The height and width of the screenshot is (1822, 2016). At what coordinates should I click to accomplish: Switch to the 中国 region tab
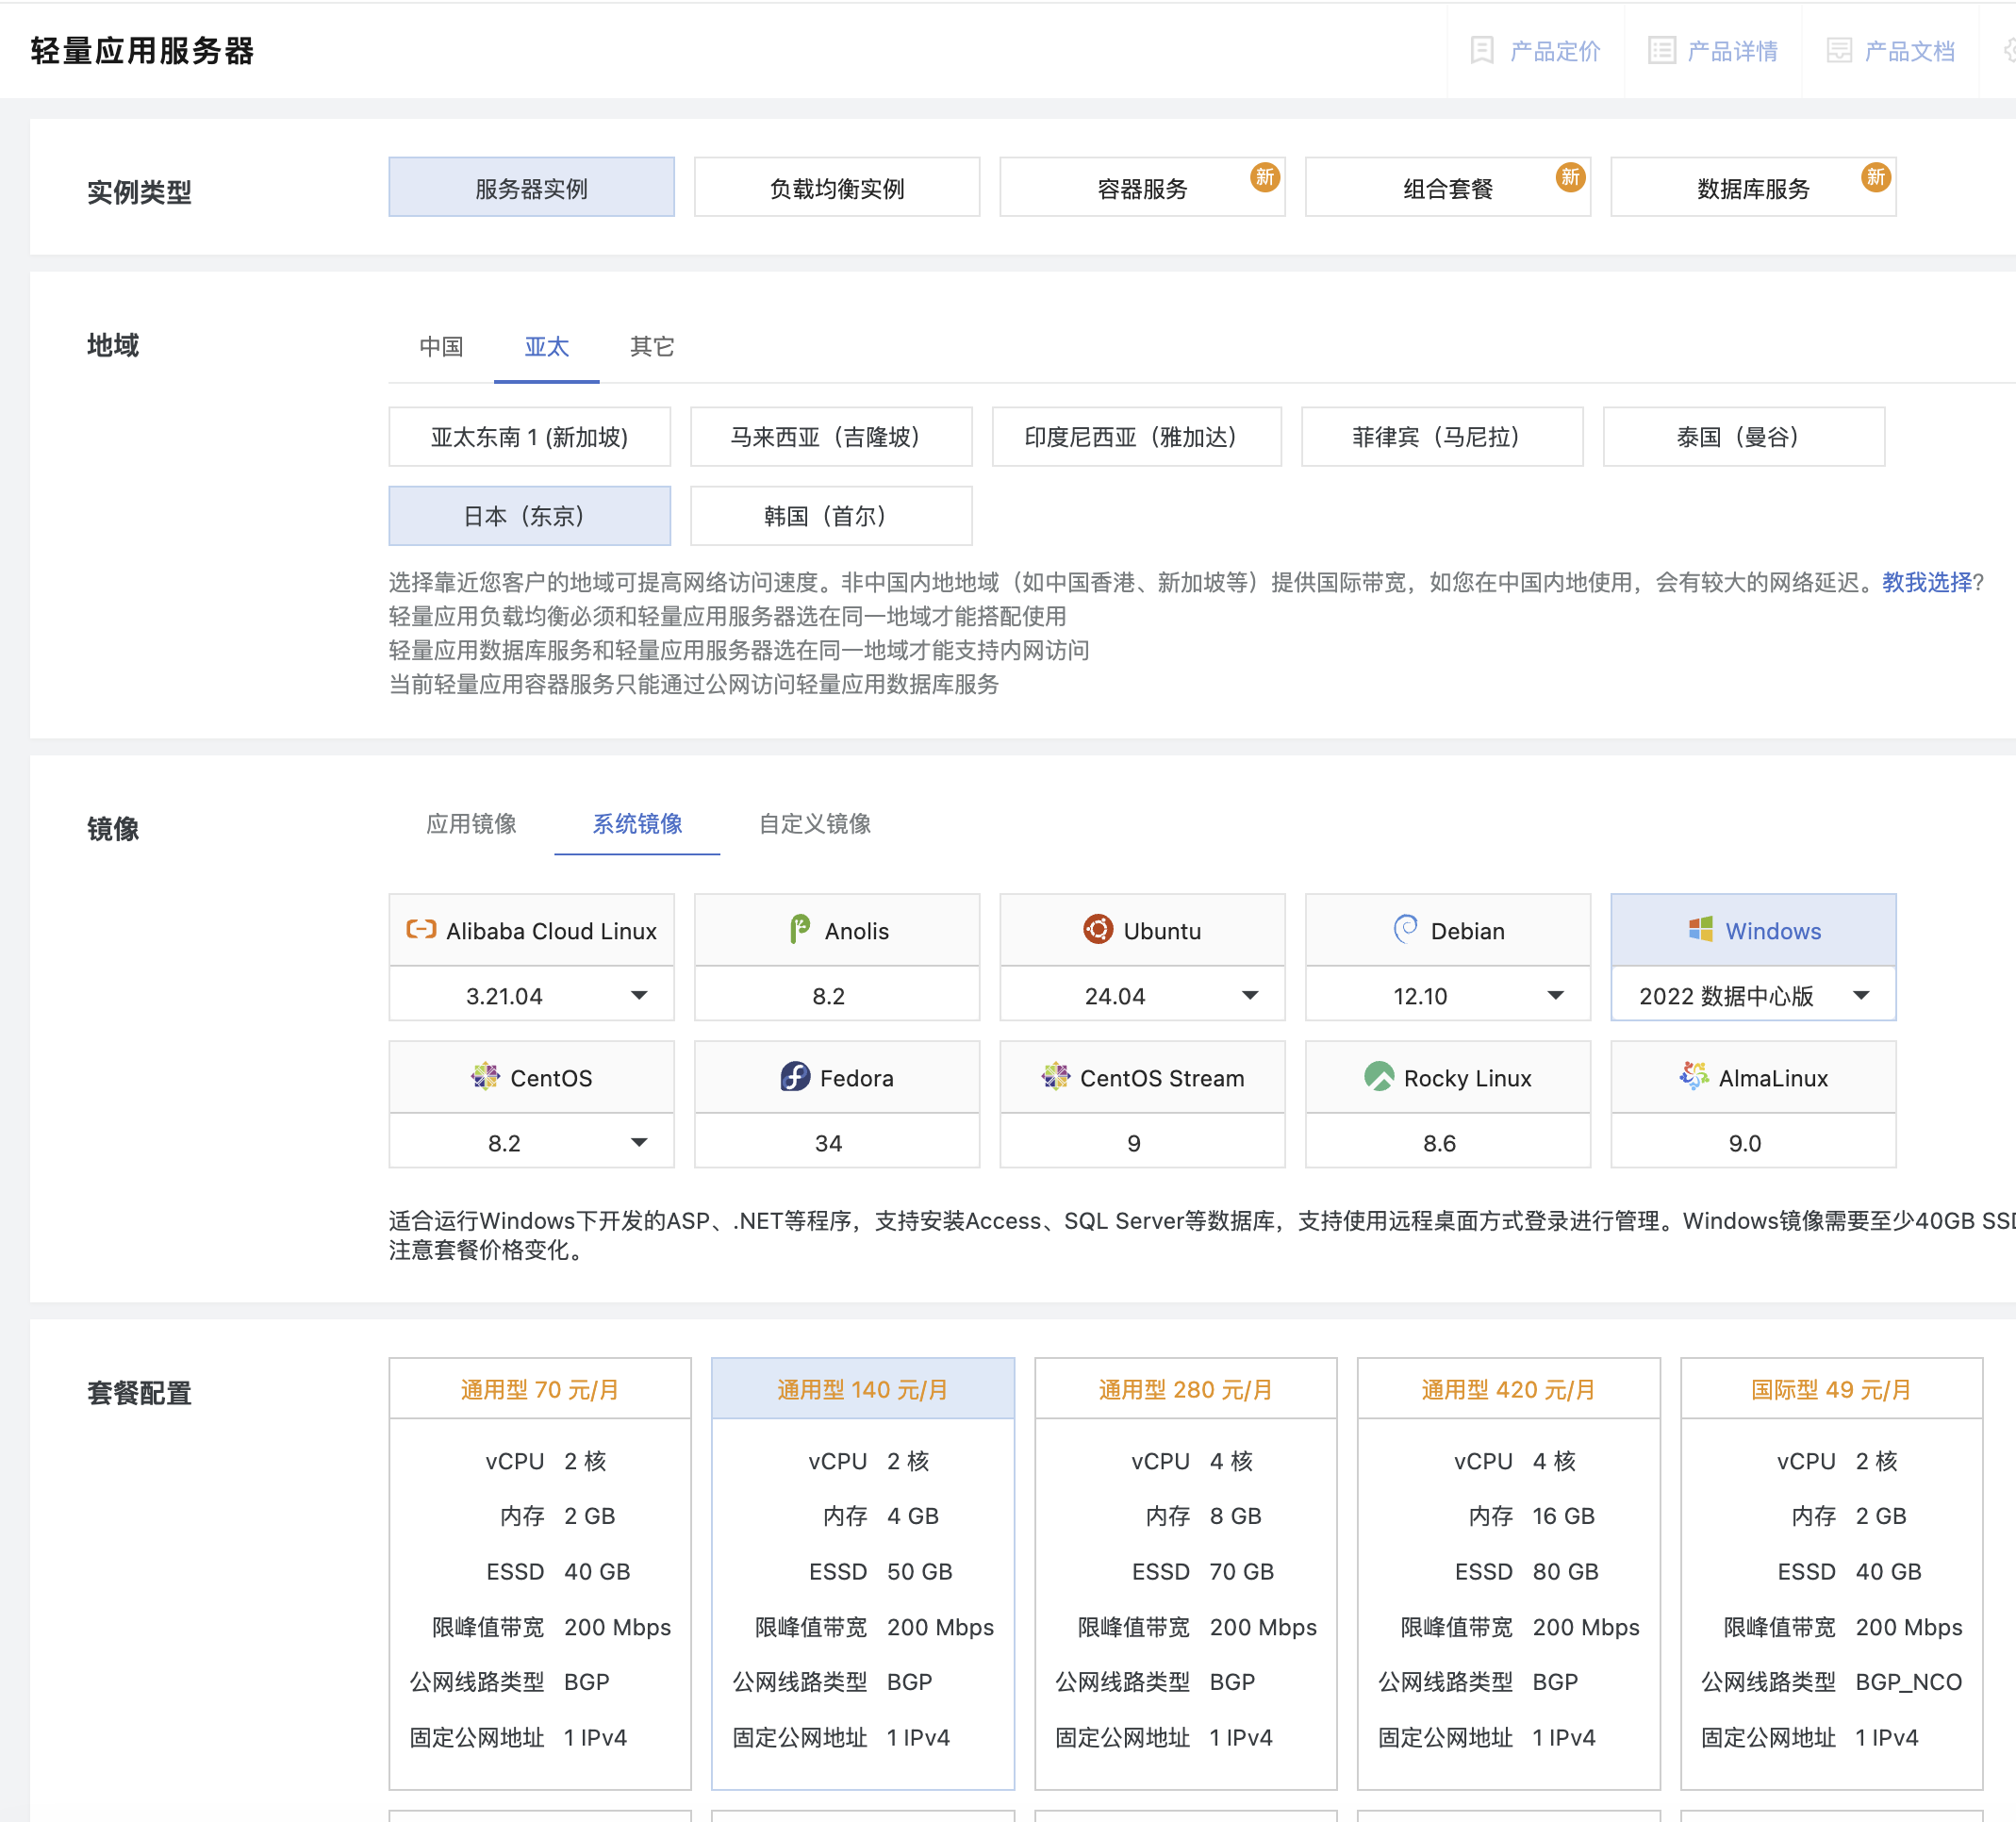click(x=441, y=346)
